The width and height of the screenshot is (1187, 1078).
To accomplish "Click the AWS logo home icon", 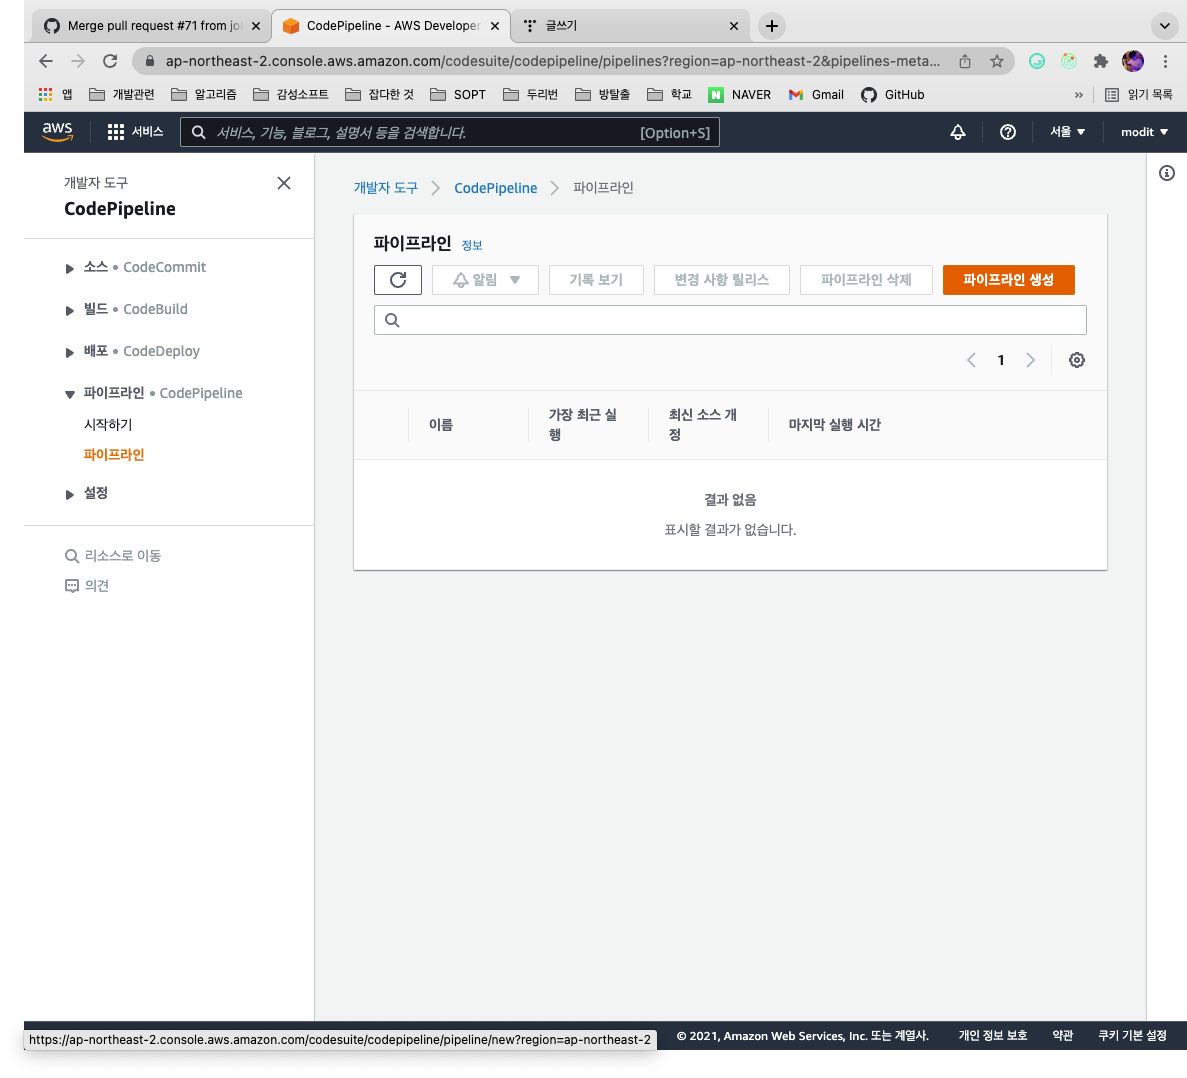I will coord(58,132).
